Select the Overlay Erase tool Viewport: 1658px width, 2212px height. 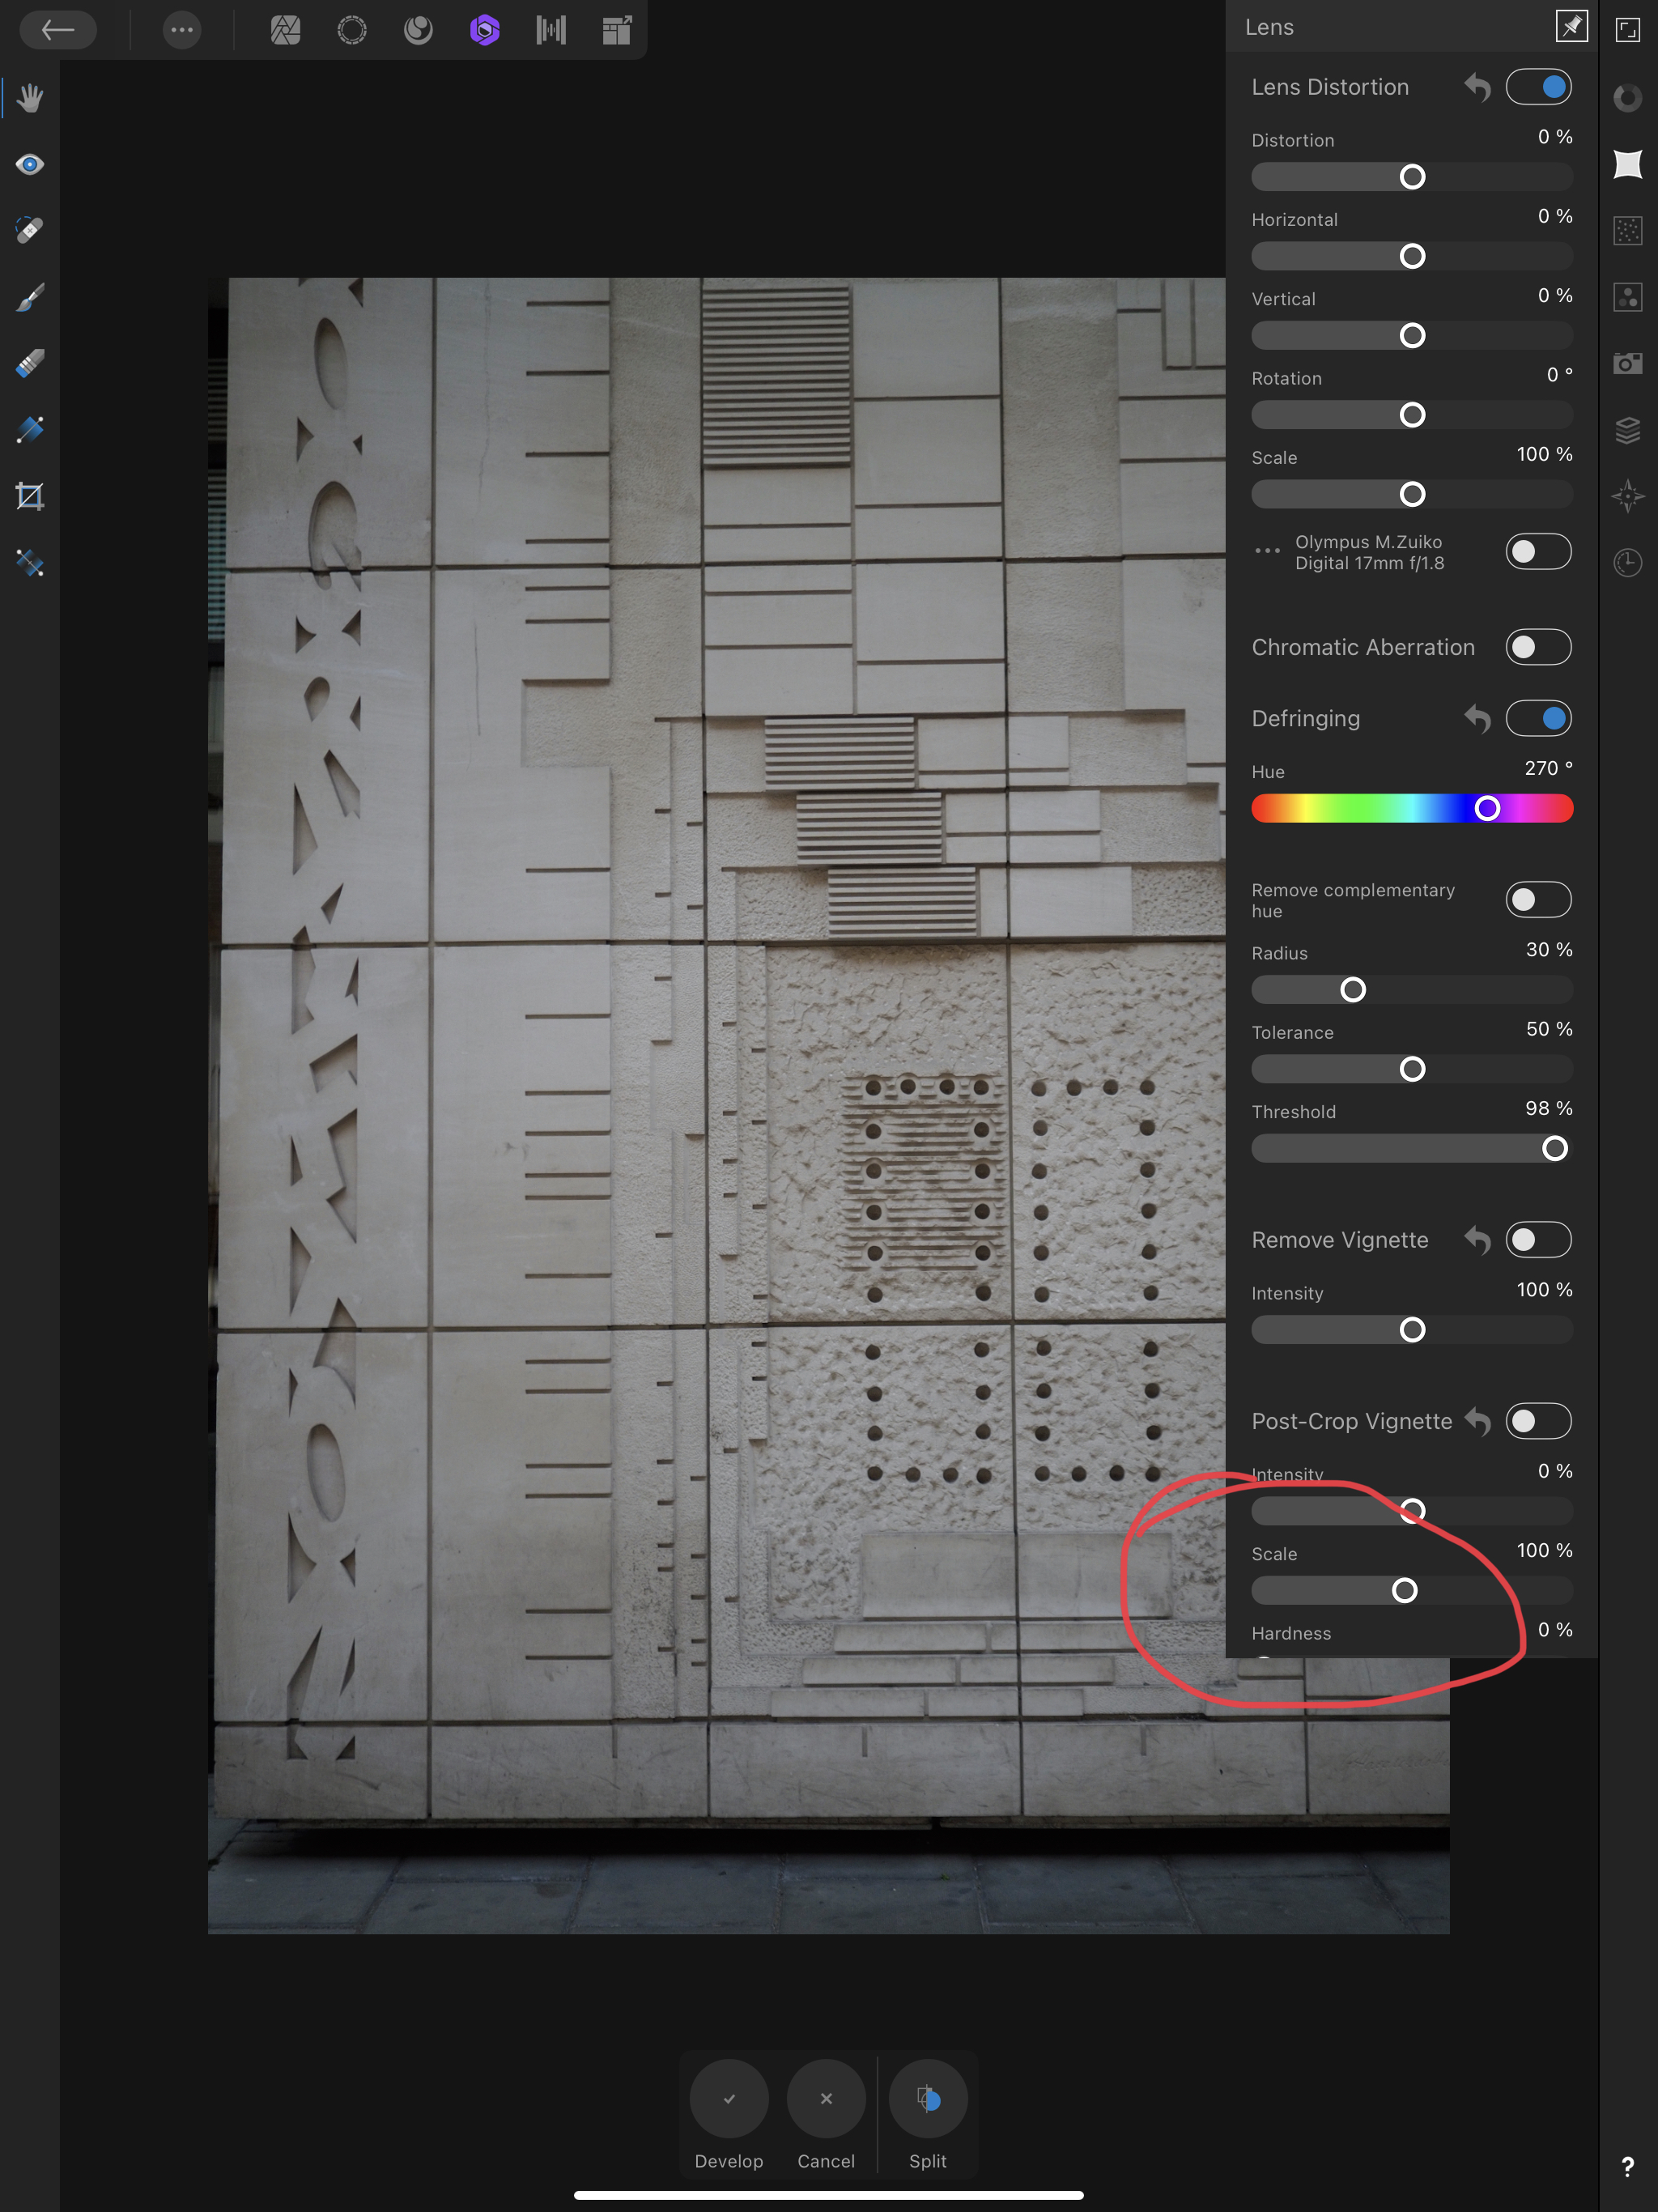(x=30, y=363)
